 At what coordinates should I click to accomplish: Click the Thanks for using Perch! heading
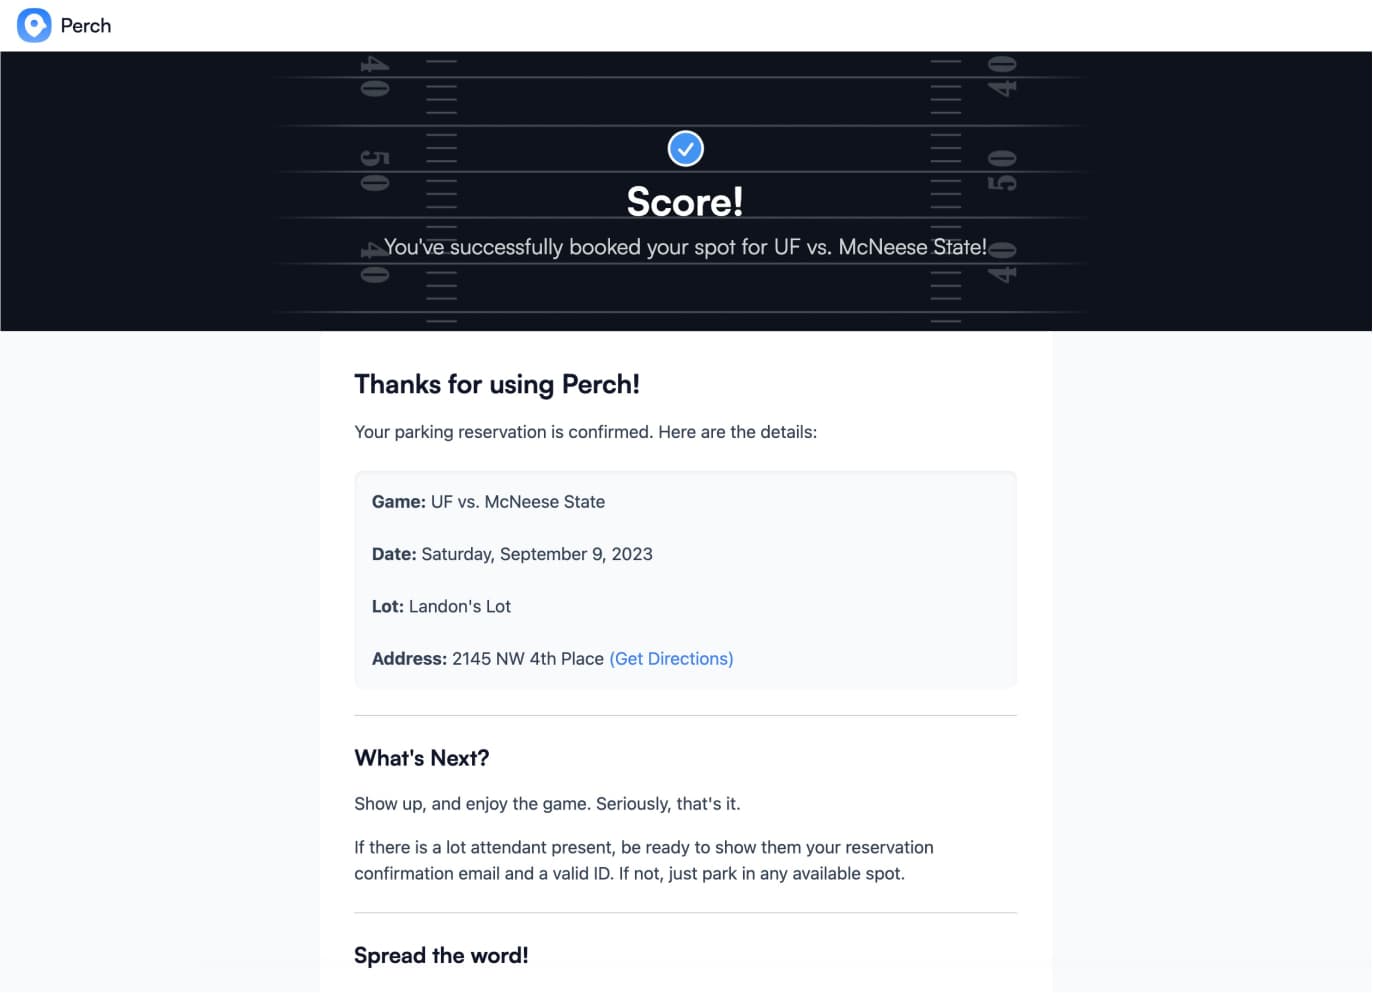[x=497, y=385]
